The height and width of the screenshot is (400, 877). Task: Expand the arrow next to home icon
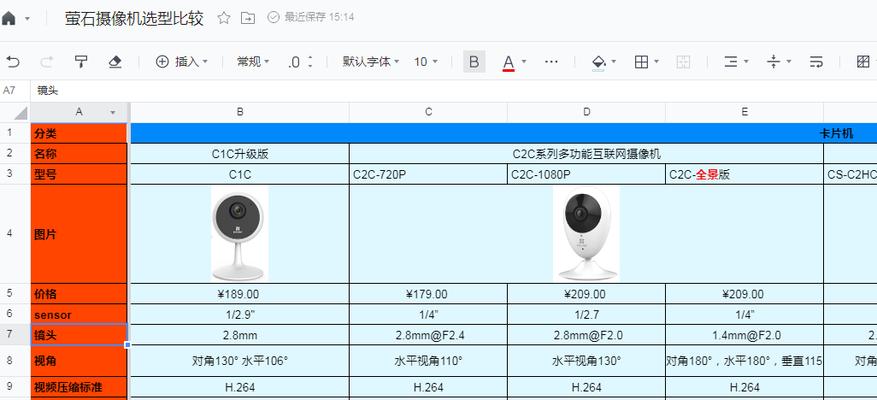point(27,19)
